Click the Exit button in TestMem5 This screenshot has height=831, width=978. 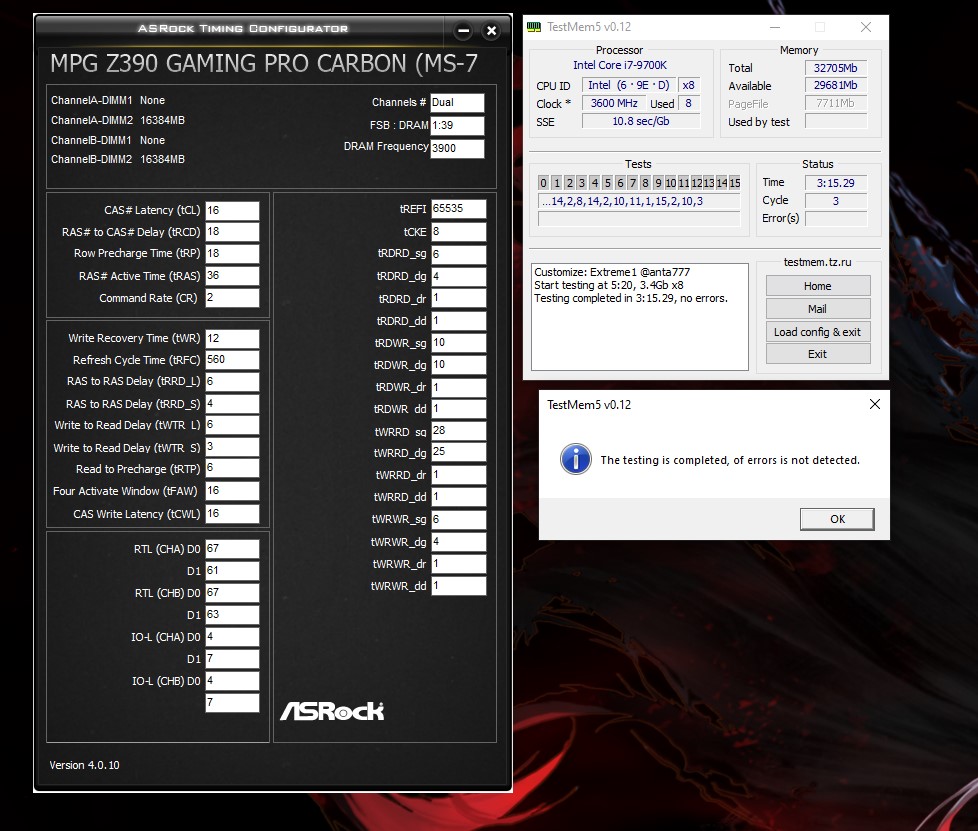[818, 354]
